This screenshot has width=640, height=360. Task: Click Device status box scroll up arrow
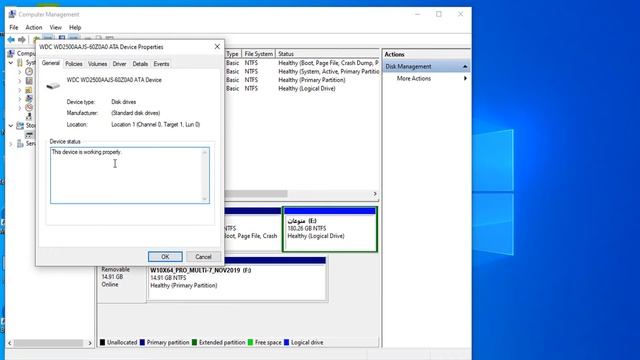[205, 152]
